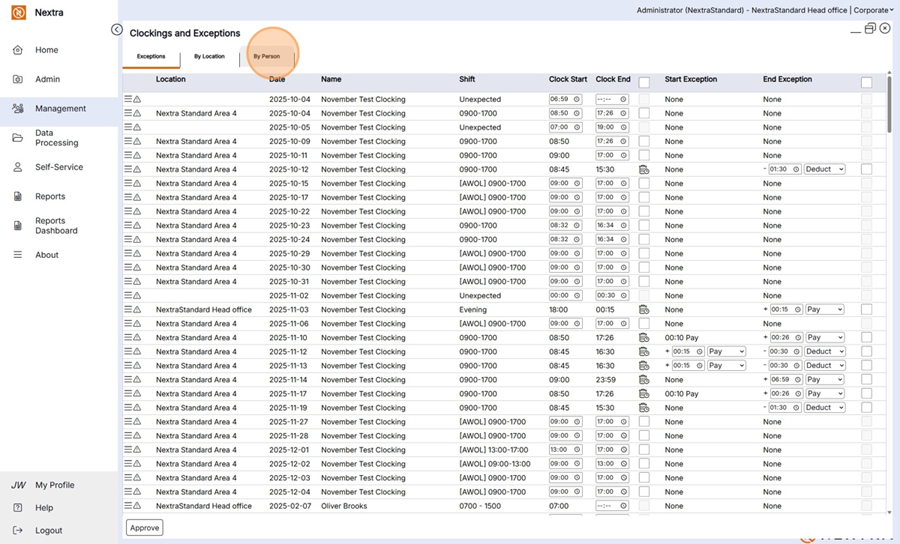Open Corporate dropdown in top right header
Image resolution: width=900 pixels, height=544 pixels.
pos(873,10)
